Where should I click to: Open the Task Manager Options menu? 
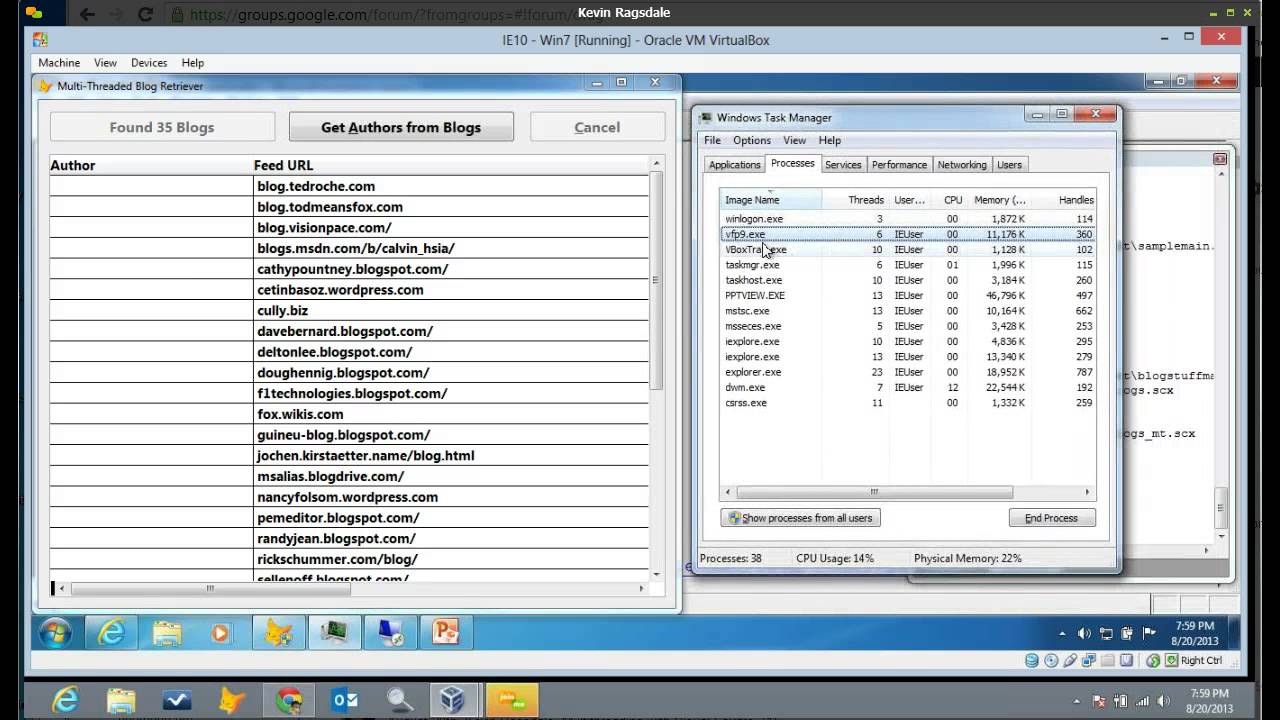click(752, 140)
